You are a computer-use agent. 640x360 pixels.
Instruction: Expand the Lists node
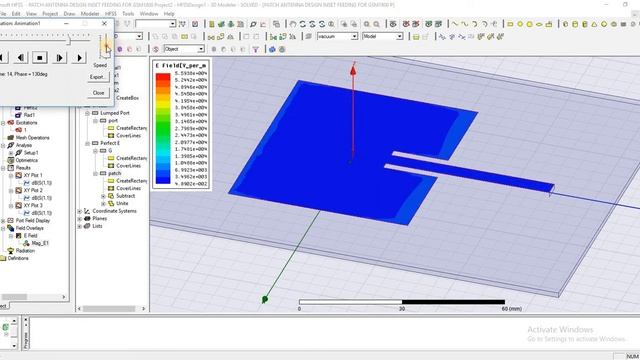[80, 226]
